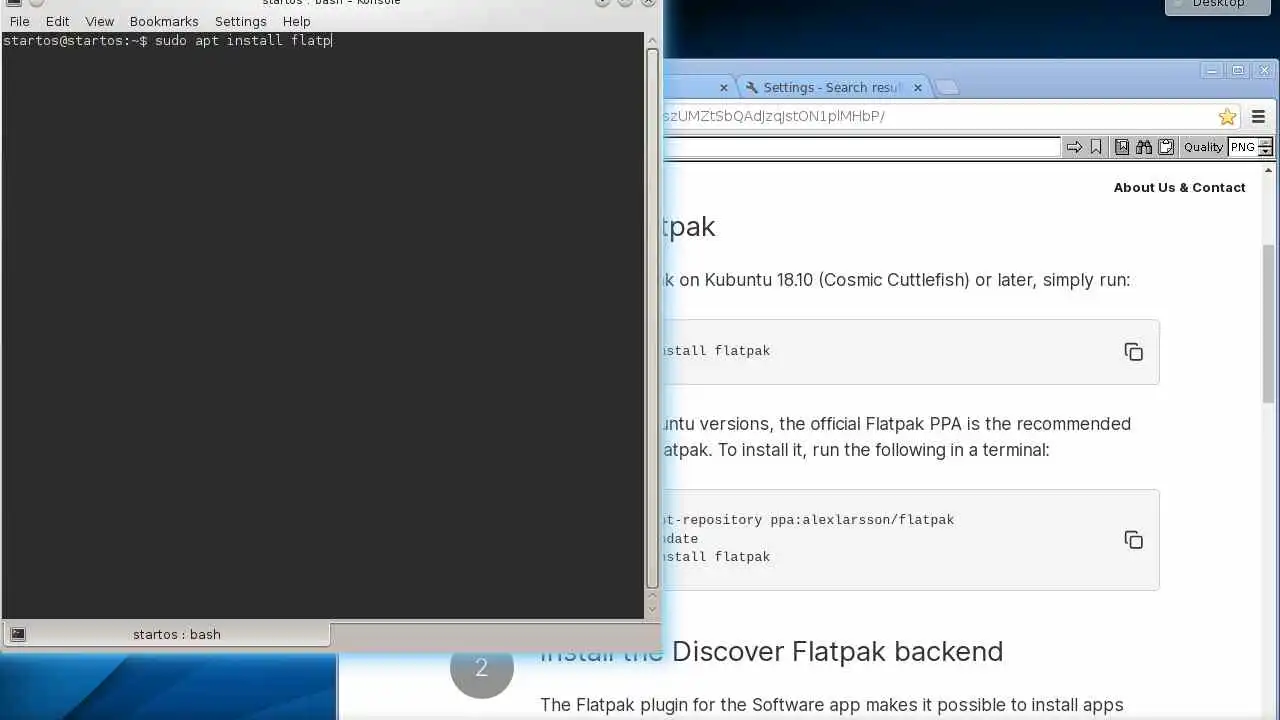Click the Konsole terminal command line

point(168,41)
